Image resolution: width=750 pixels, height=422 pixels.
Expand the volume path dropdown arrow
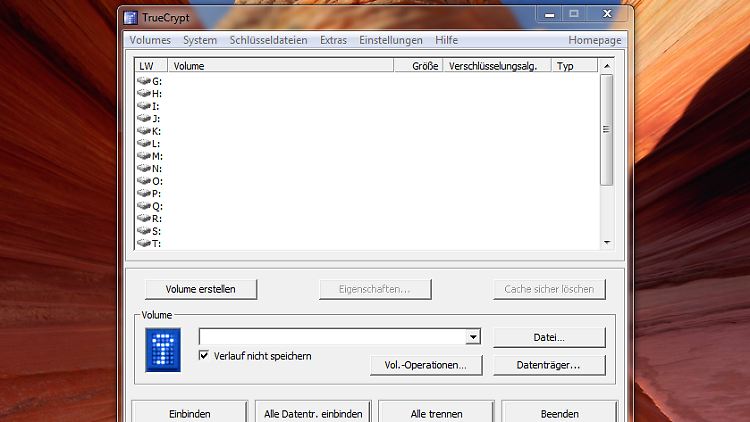(x=473, y=338)
